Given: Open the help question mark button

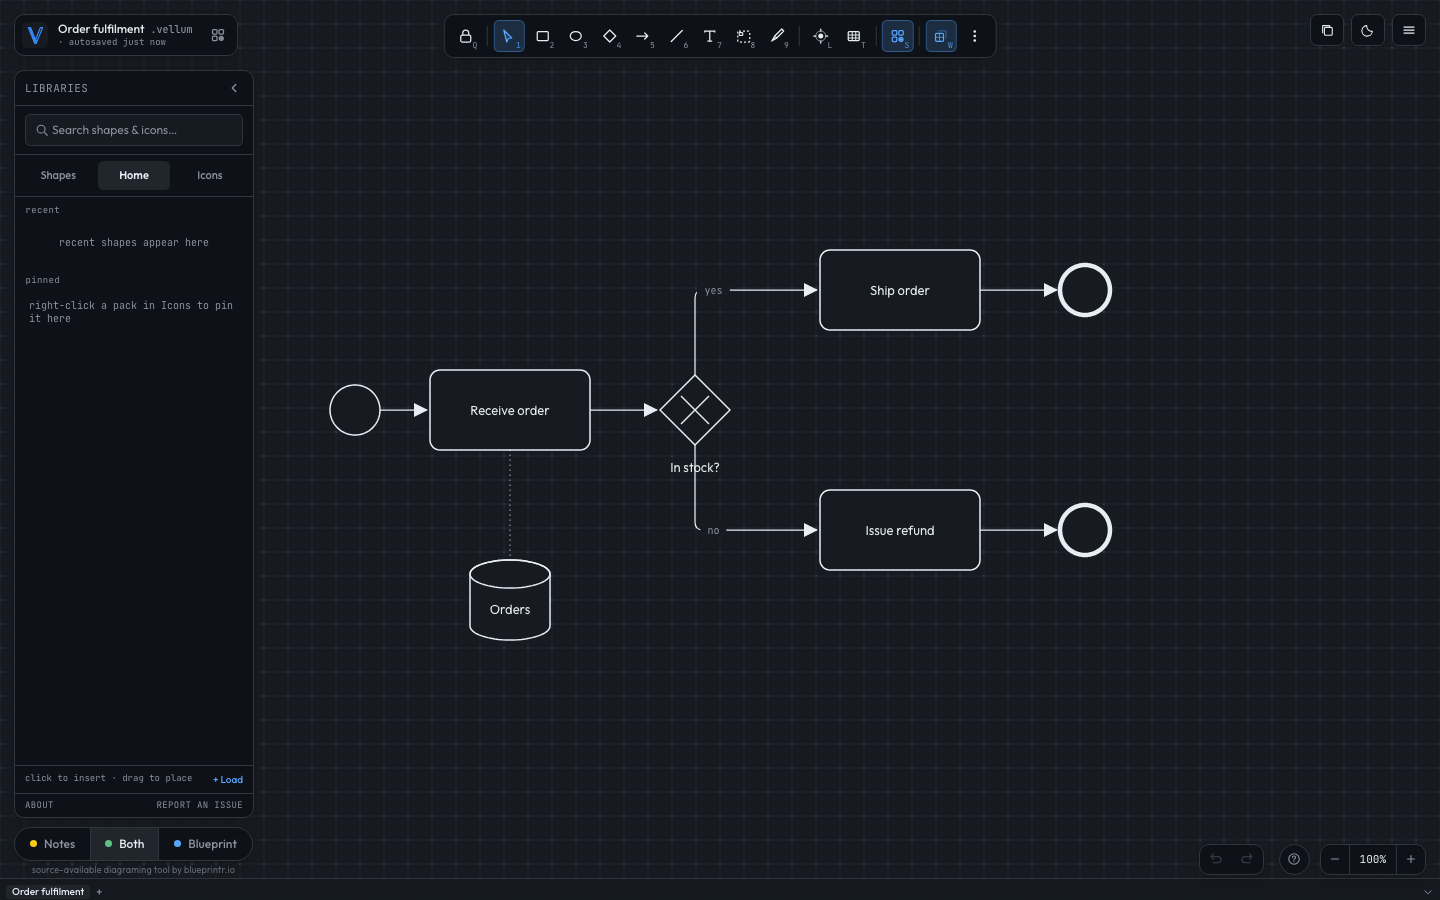Looking at the screenshot, I should click(1294, 859).
